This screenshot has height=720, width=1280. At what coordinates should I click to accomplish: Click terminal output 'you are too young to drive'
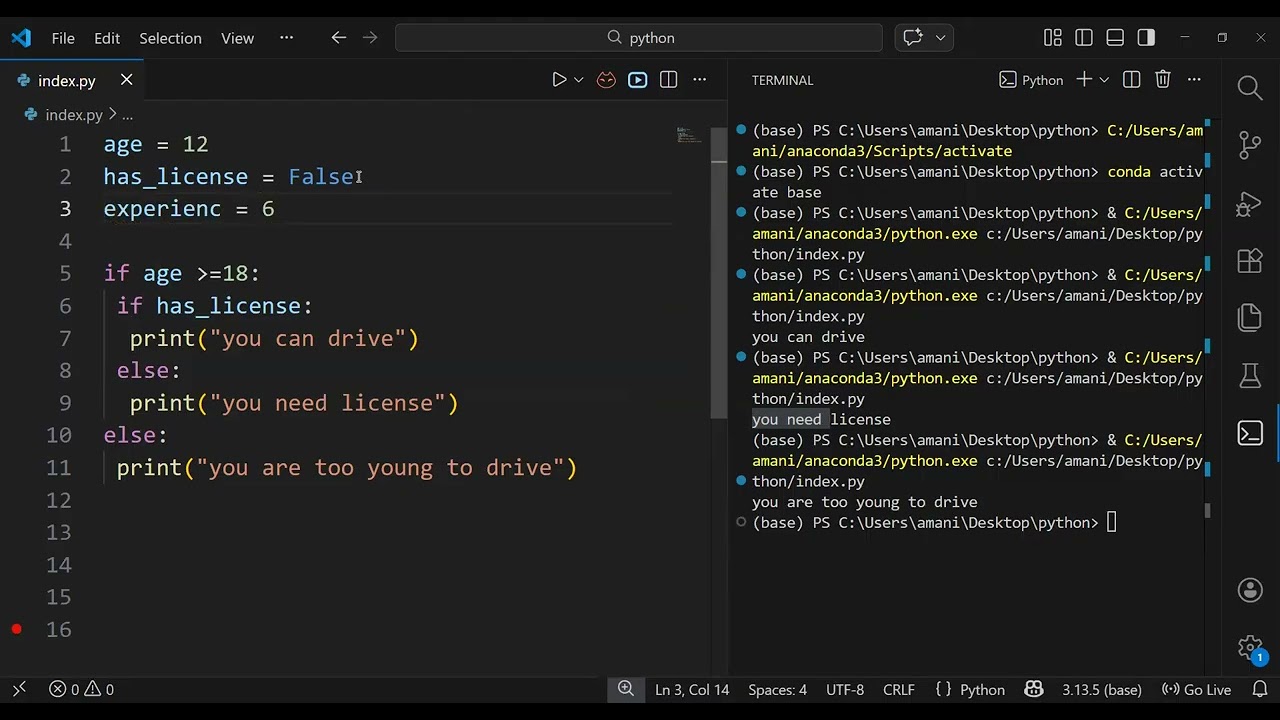coord(865,502)
